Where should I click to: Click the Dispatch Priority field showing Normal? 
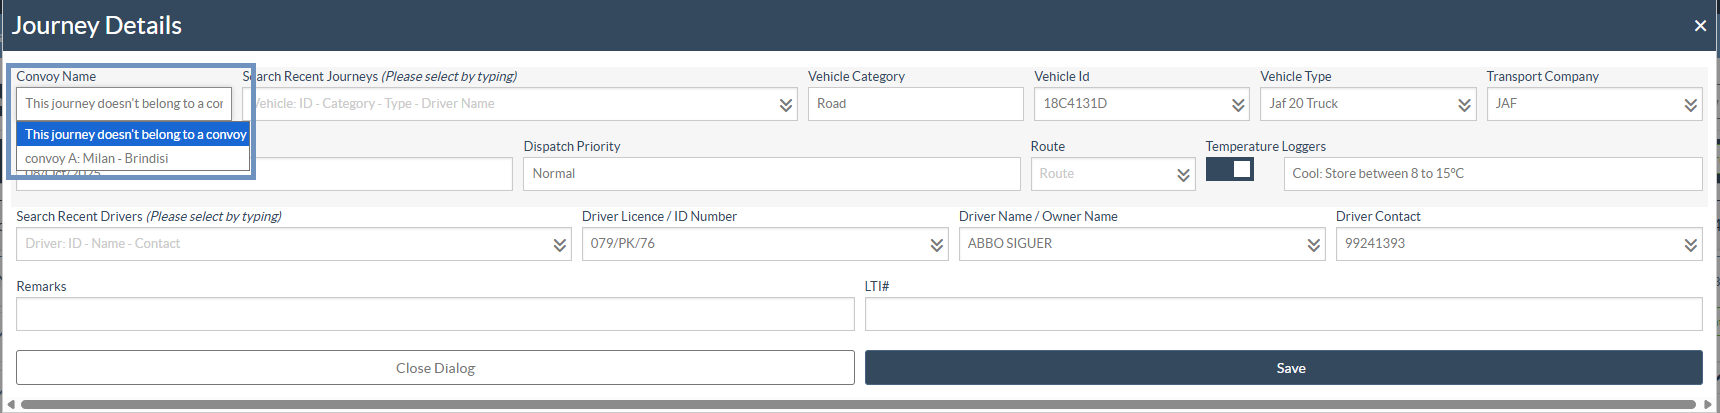770,174
